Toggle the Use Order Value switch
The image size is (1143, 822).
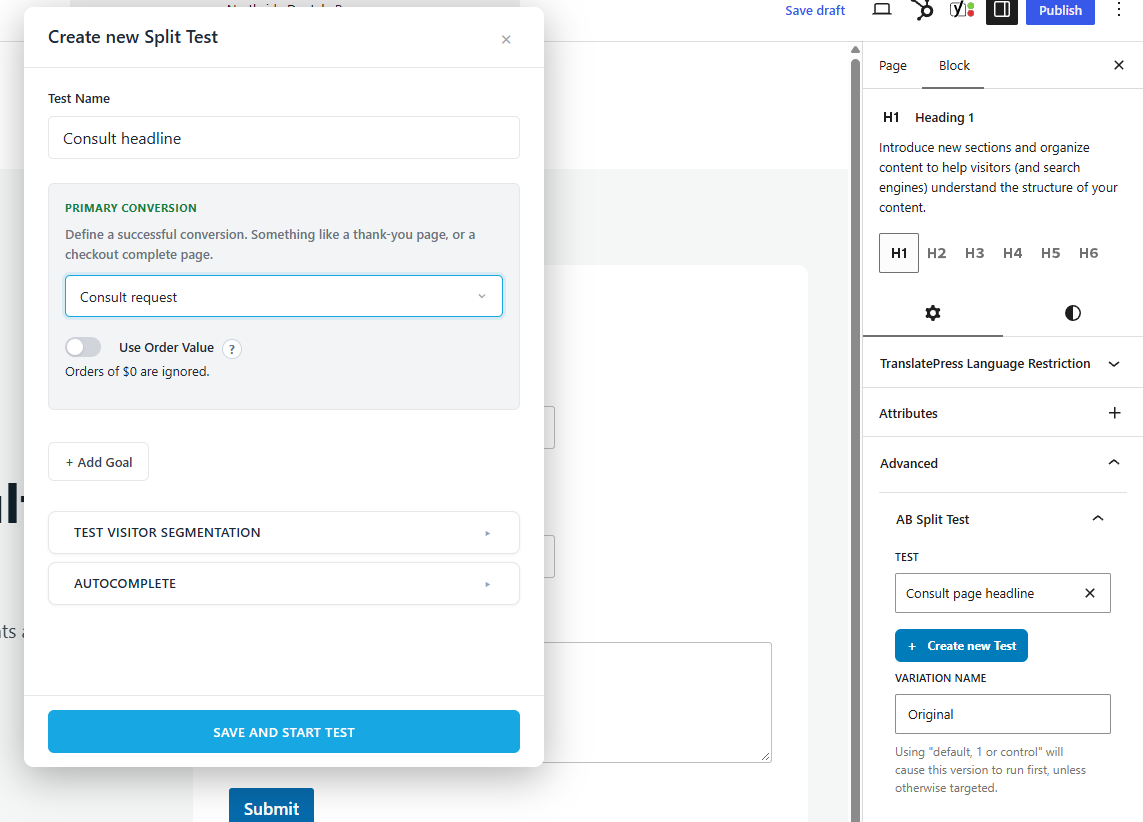(83, 347)
